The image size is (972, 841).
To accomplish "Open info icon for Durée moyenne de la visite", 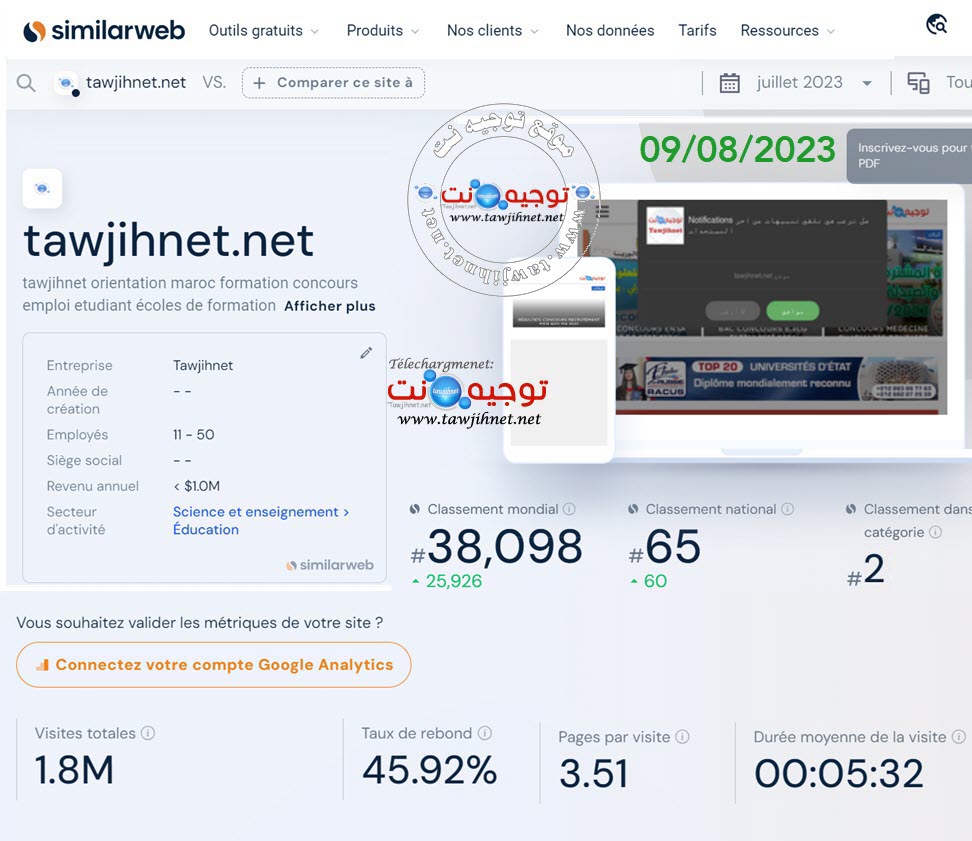I will point(958,736).
